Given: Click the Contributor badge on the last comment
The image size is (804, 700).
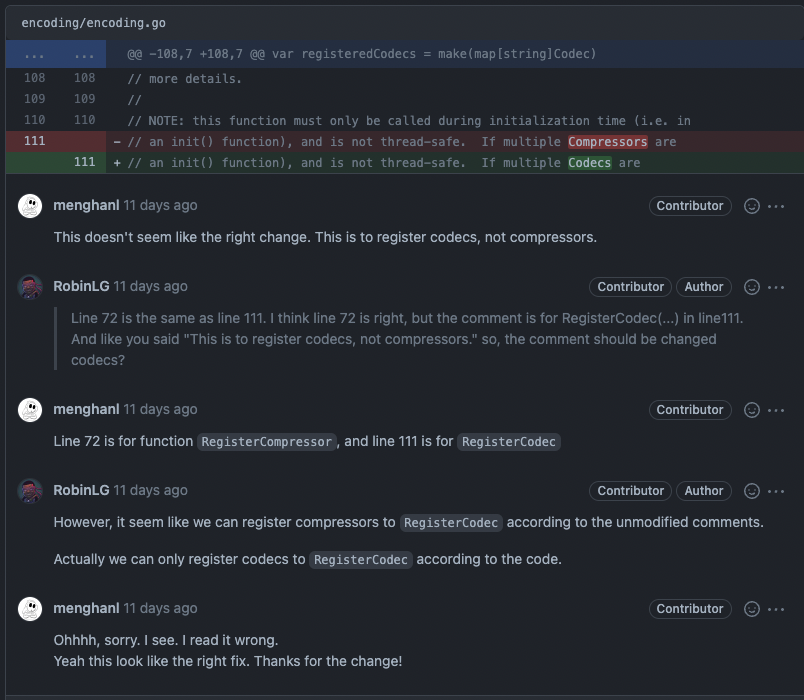Looking at the screenshot, I should pyautogui.click(x=689, y=609).
